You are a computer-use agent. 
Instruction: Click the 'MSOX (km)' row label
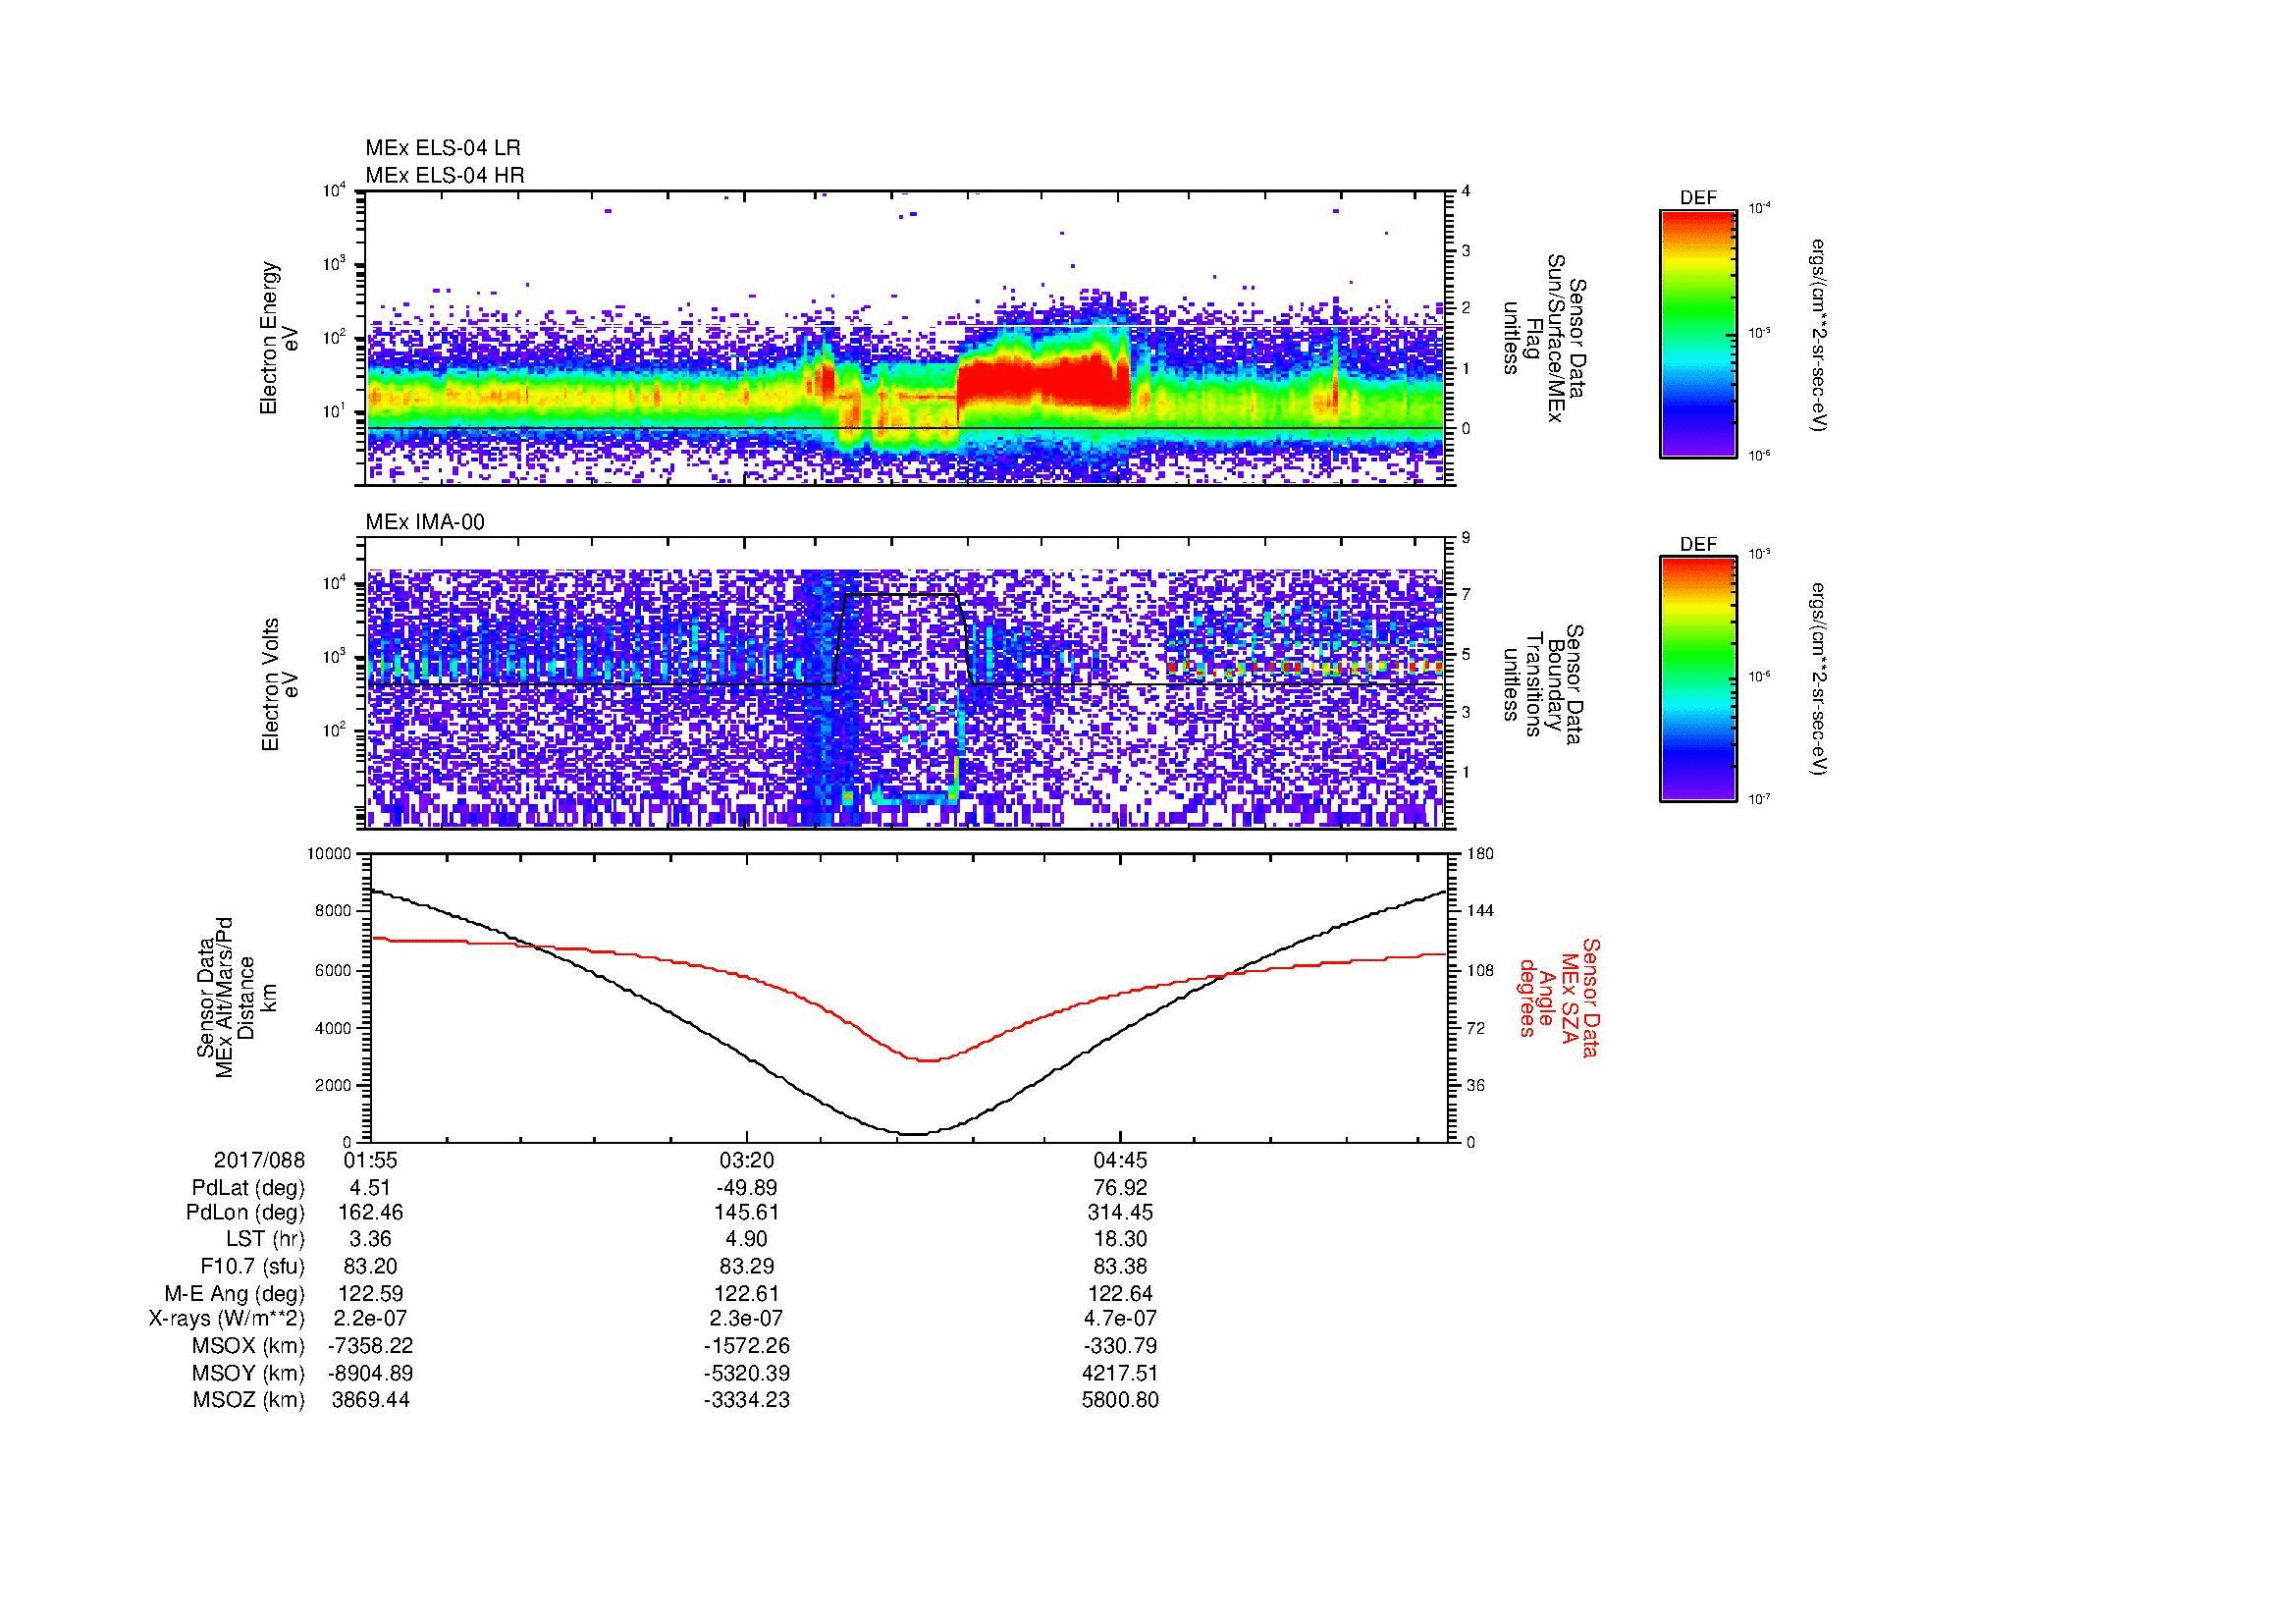tap(248, 1346)
